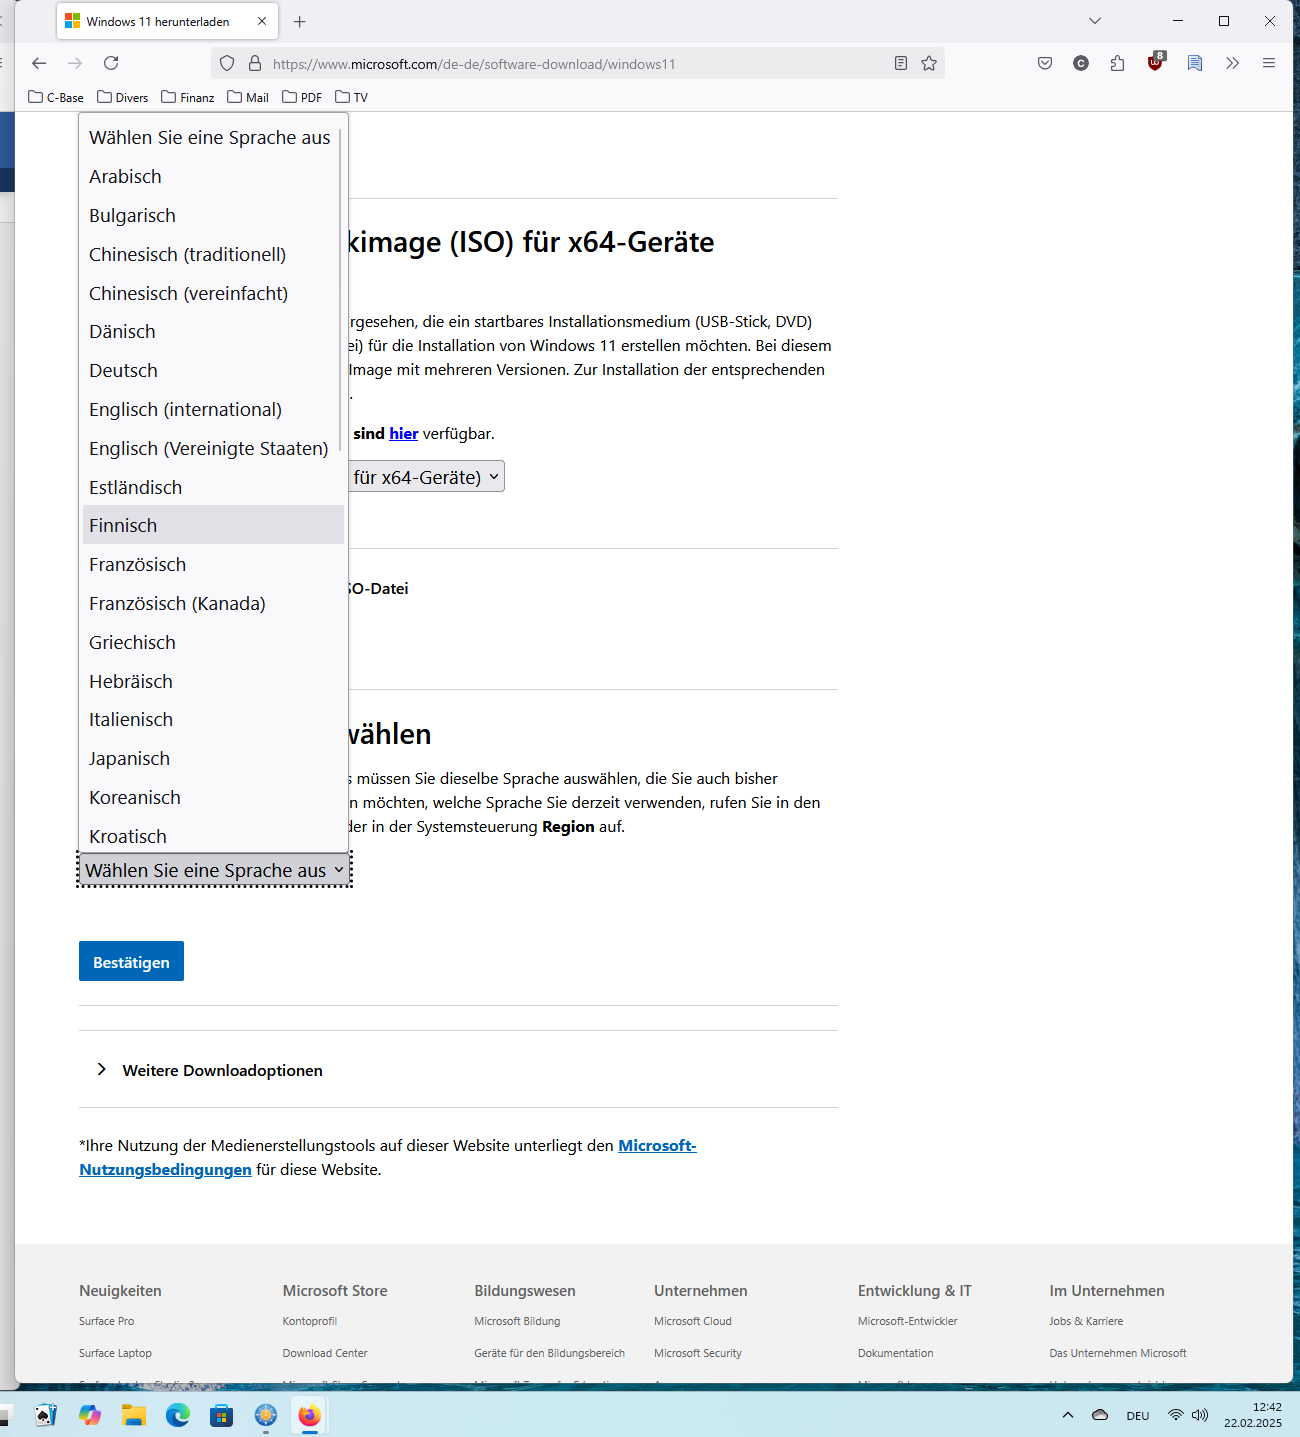Choose Bulgarisch in the language list
The height and width of the screenshot is (1437, 1300).
(x=213, y=215)
